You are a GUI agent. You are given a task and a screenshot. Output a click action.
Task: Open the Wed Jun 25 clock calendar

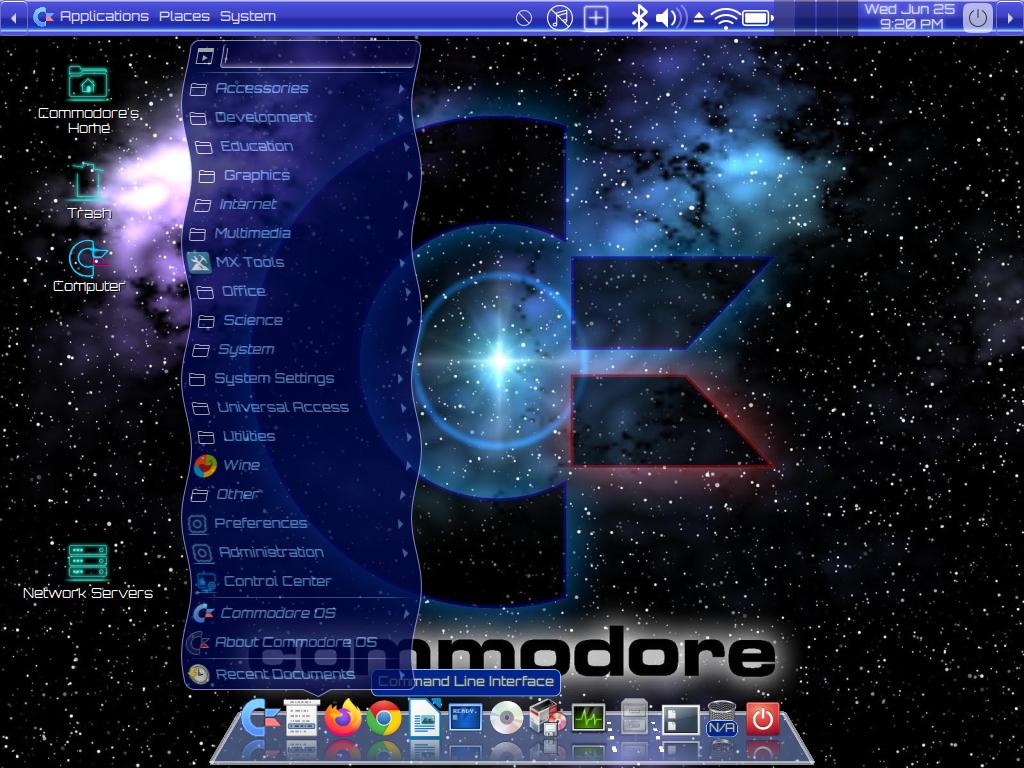pyautogui.click(x=910, y=17)
